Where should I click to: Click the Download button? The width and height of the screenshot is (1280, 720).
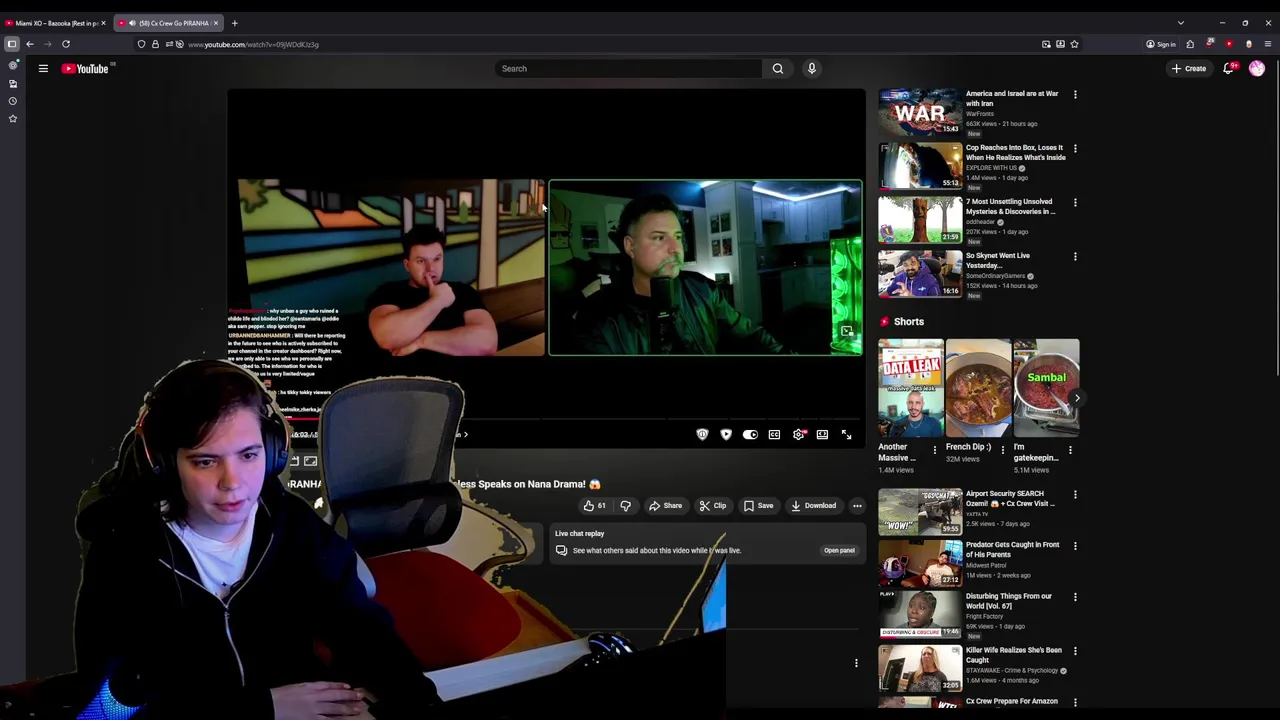(813, 506)
